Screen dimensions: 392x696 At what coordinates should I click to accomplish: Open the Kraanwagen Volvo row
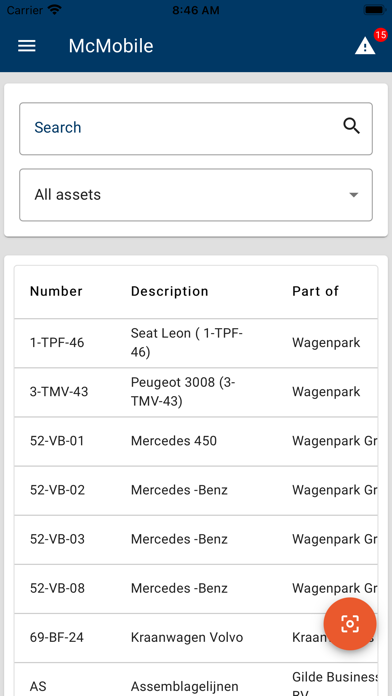(x=196, y=638)
